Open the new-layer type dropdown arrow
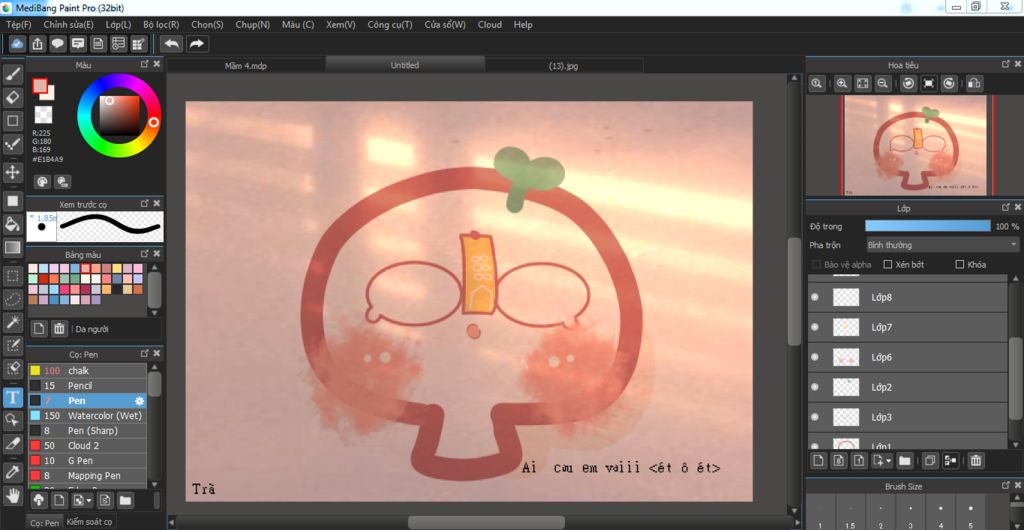The height and width of the screenshot is (530, 1024). 889,461
